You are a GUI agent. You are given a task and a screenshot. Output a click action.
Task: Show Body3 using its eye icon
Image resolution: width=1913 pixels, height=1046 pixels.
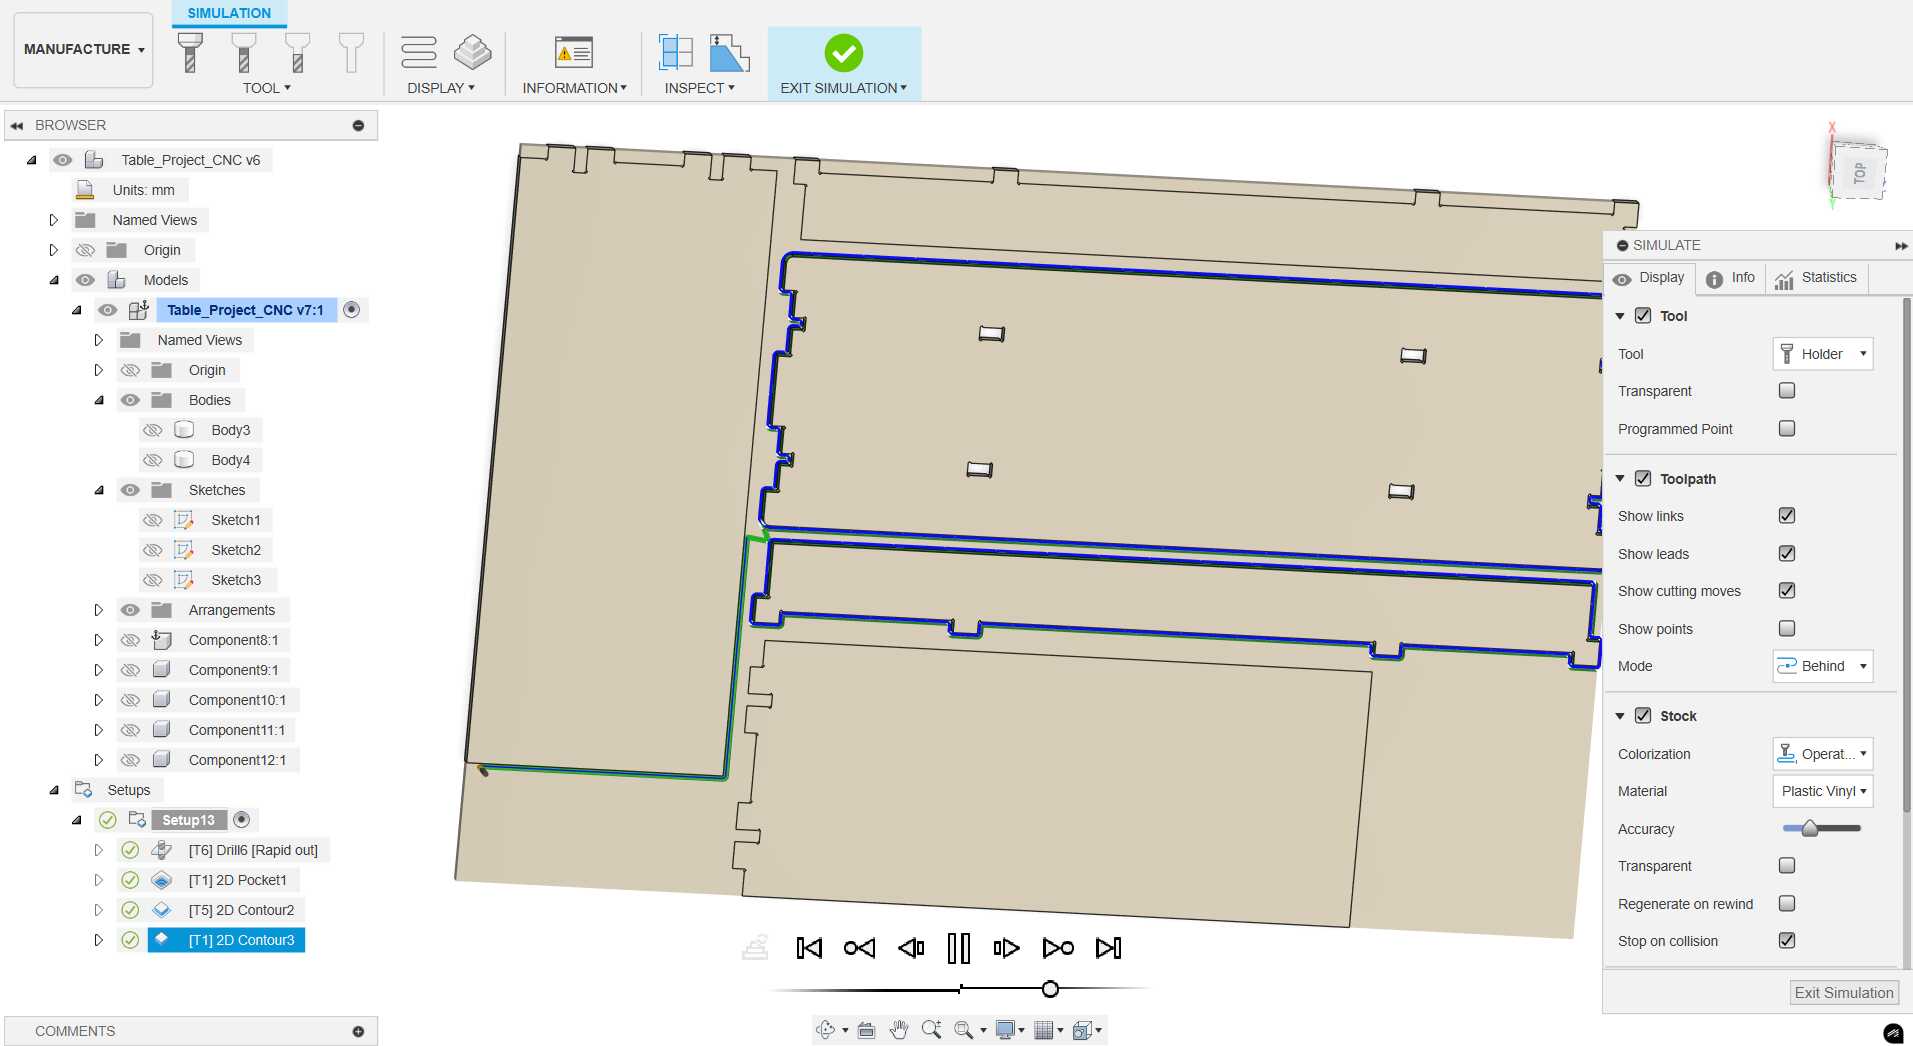tap(152, 430)
